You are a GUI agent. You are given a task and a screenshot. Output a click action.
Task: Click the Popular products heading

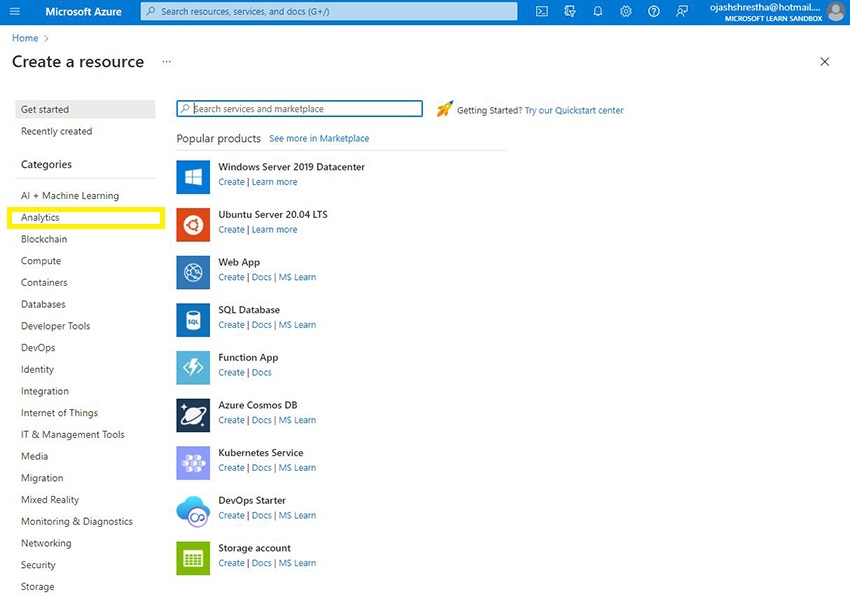point(218,138)
